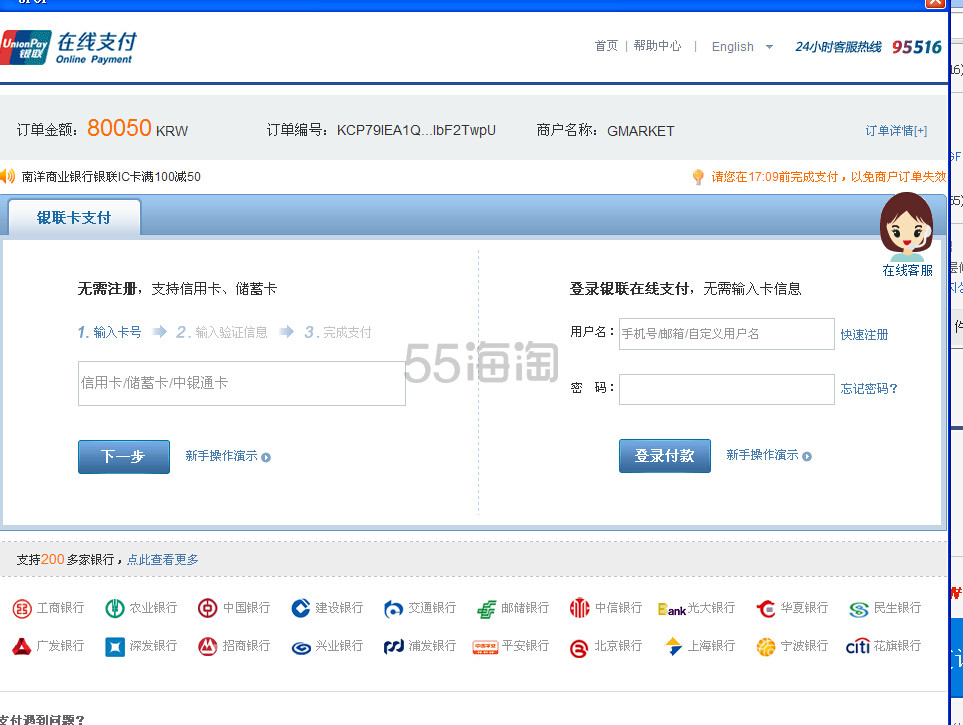Go to 首页 home link
The width and height of the screenshot is (963, 725).
[x=606, y=46]
